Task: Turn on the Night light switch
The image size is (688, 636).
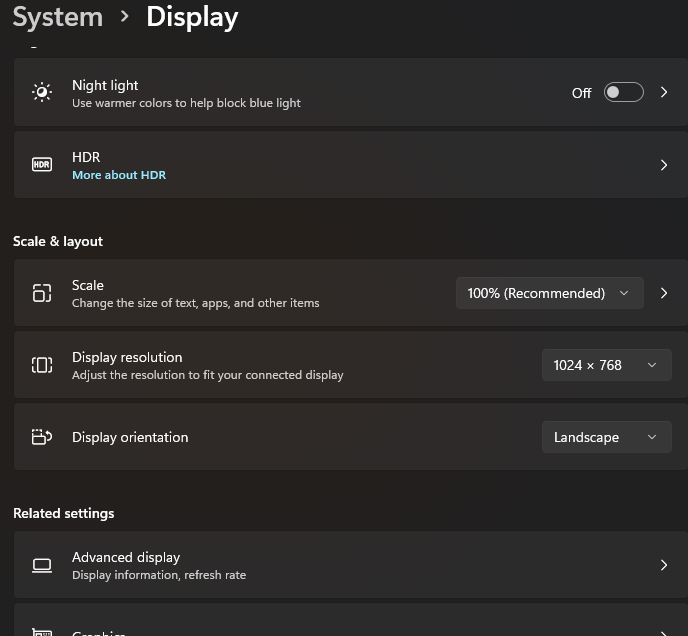Action: coord(623,93)
